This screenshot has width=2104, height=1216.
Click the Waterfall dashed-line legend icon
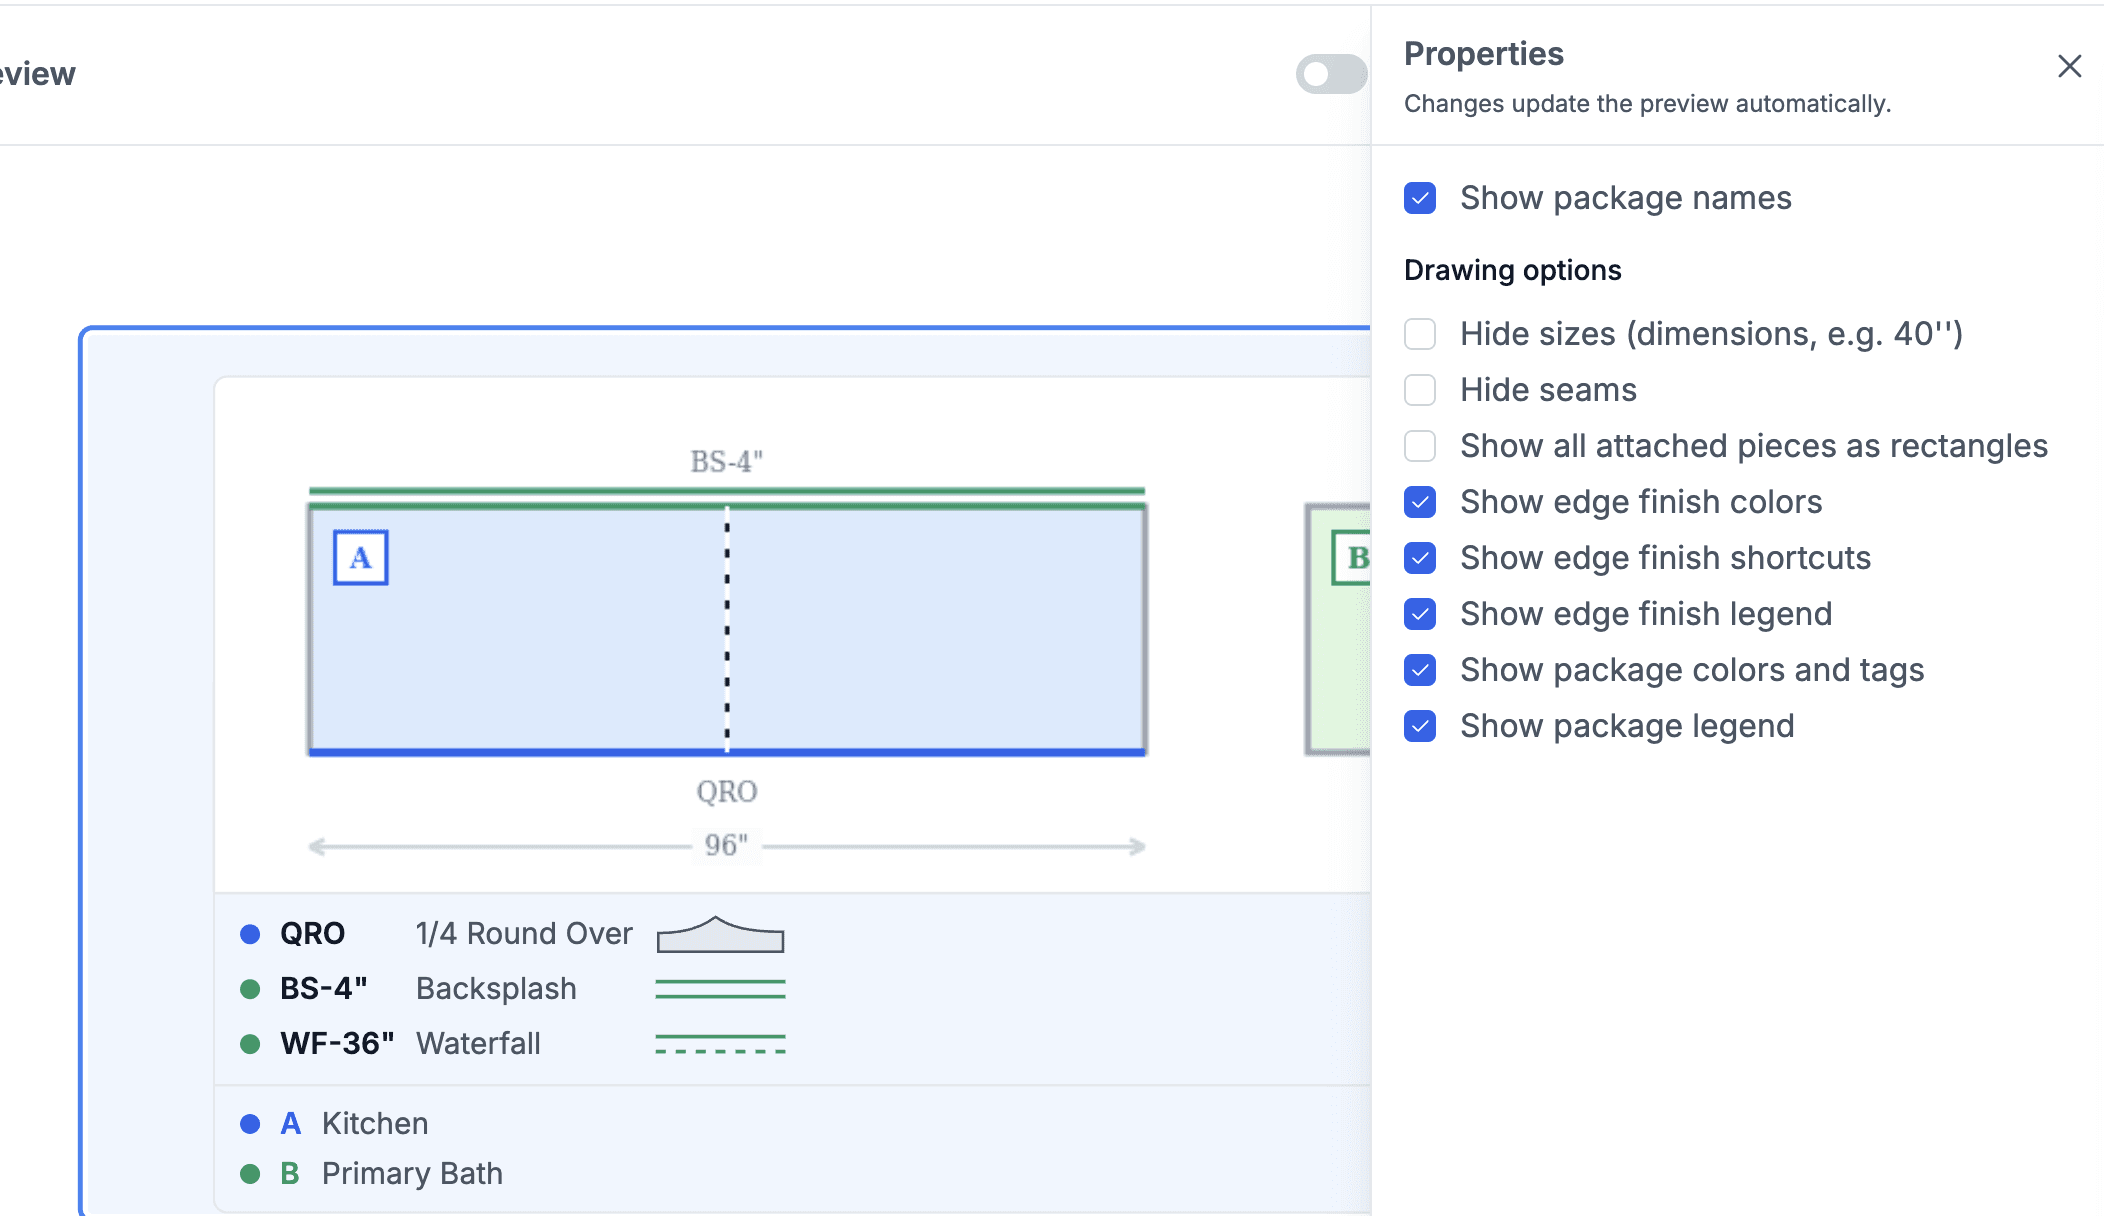point(720,1044)
